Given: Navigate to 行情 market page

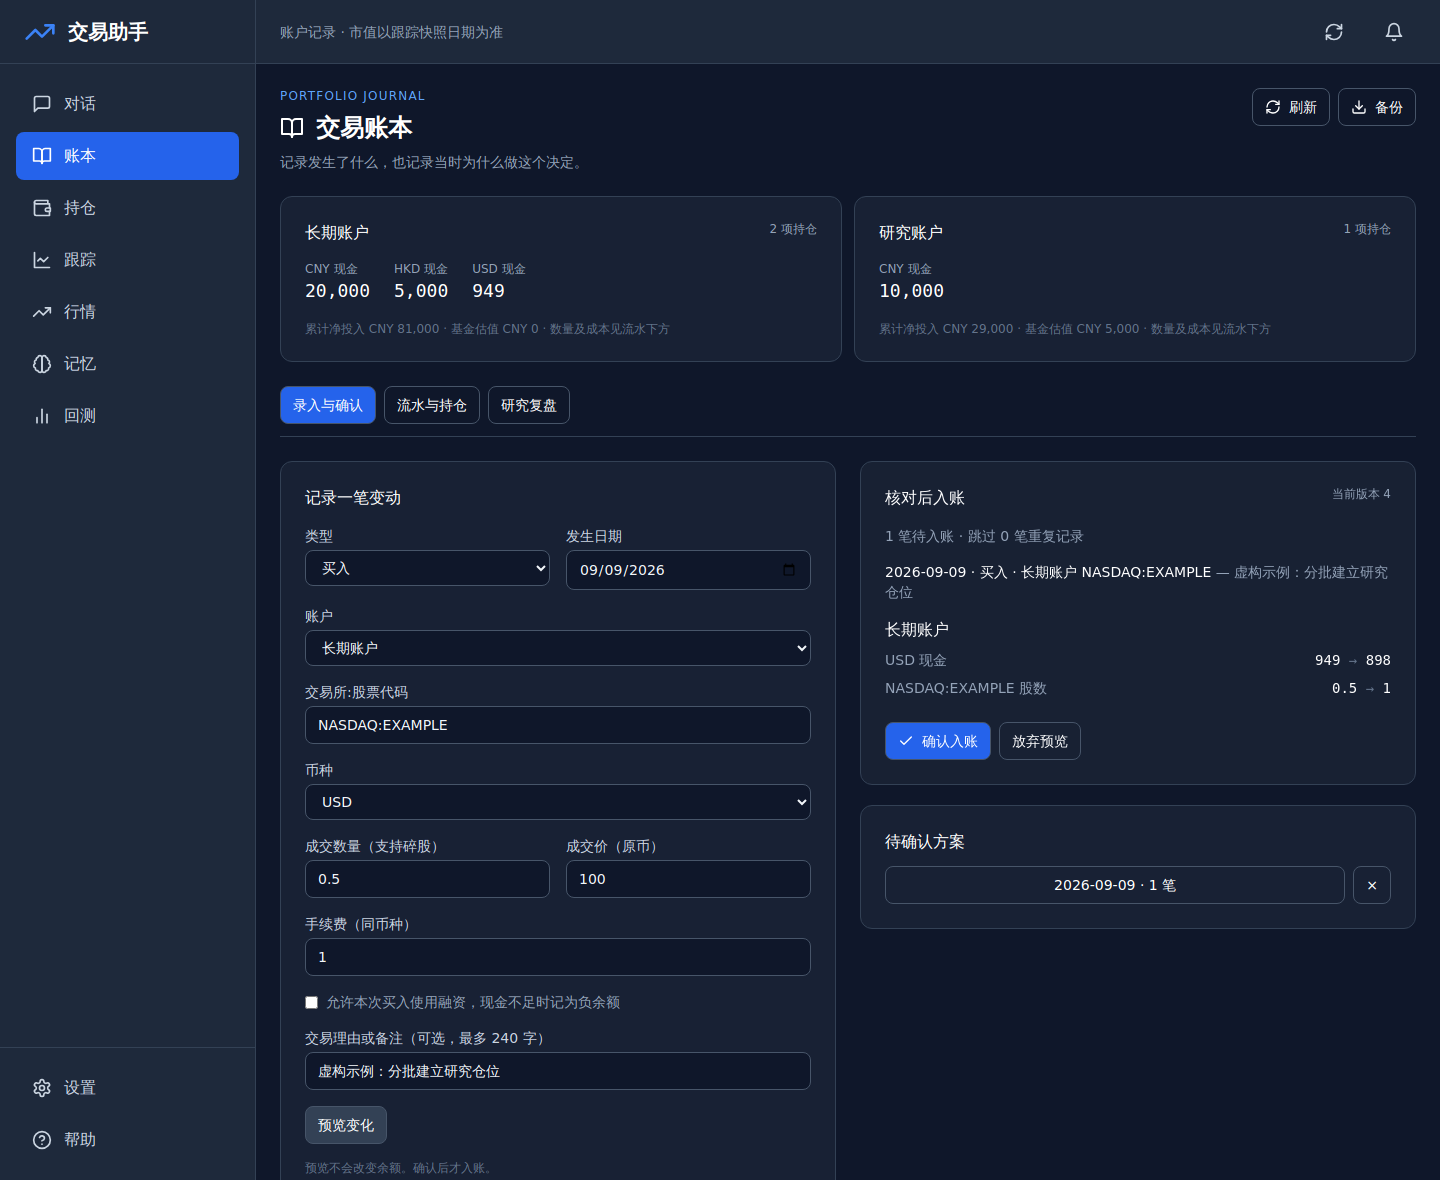Looking at the screenshot, I should (x=127, y=312).
